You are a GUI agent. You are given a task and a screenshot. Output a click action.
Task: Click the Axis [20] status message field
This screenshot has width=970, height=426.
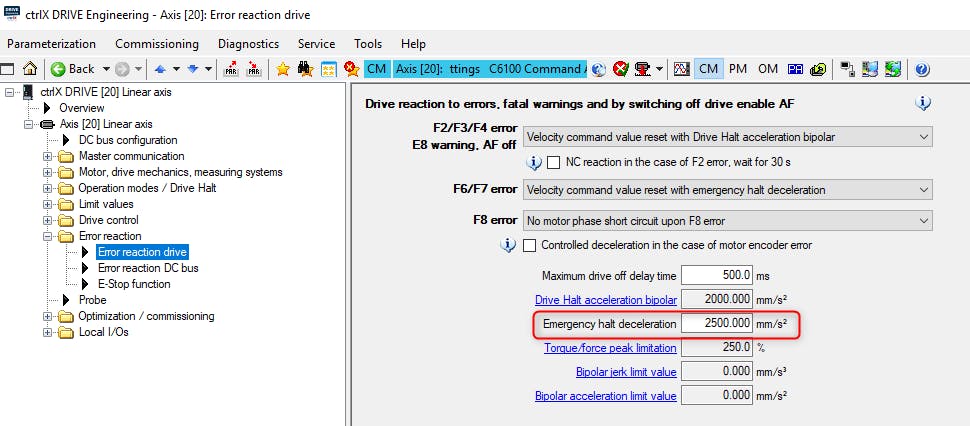[490, 69]
